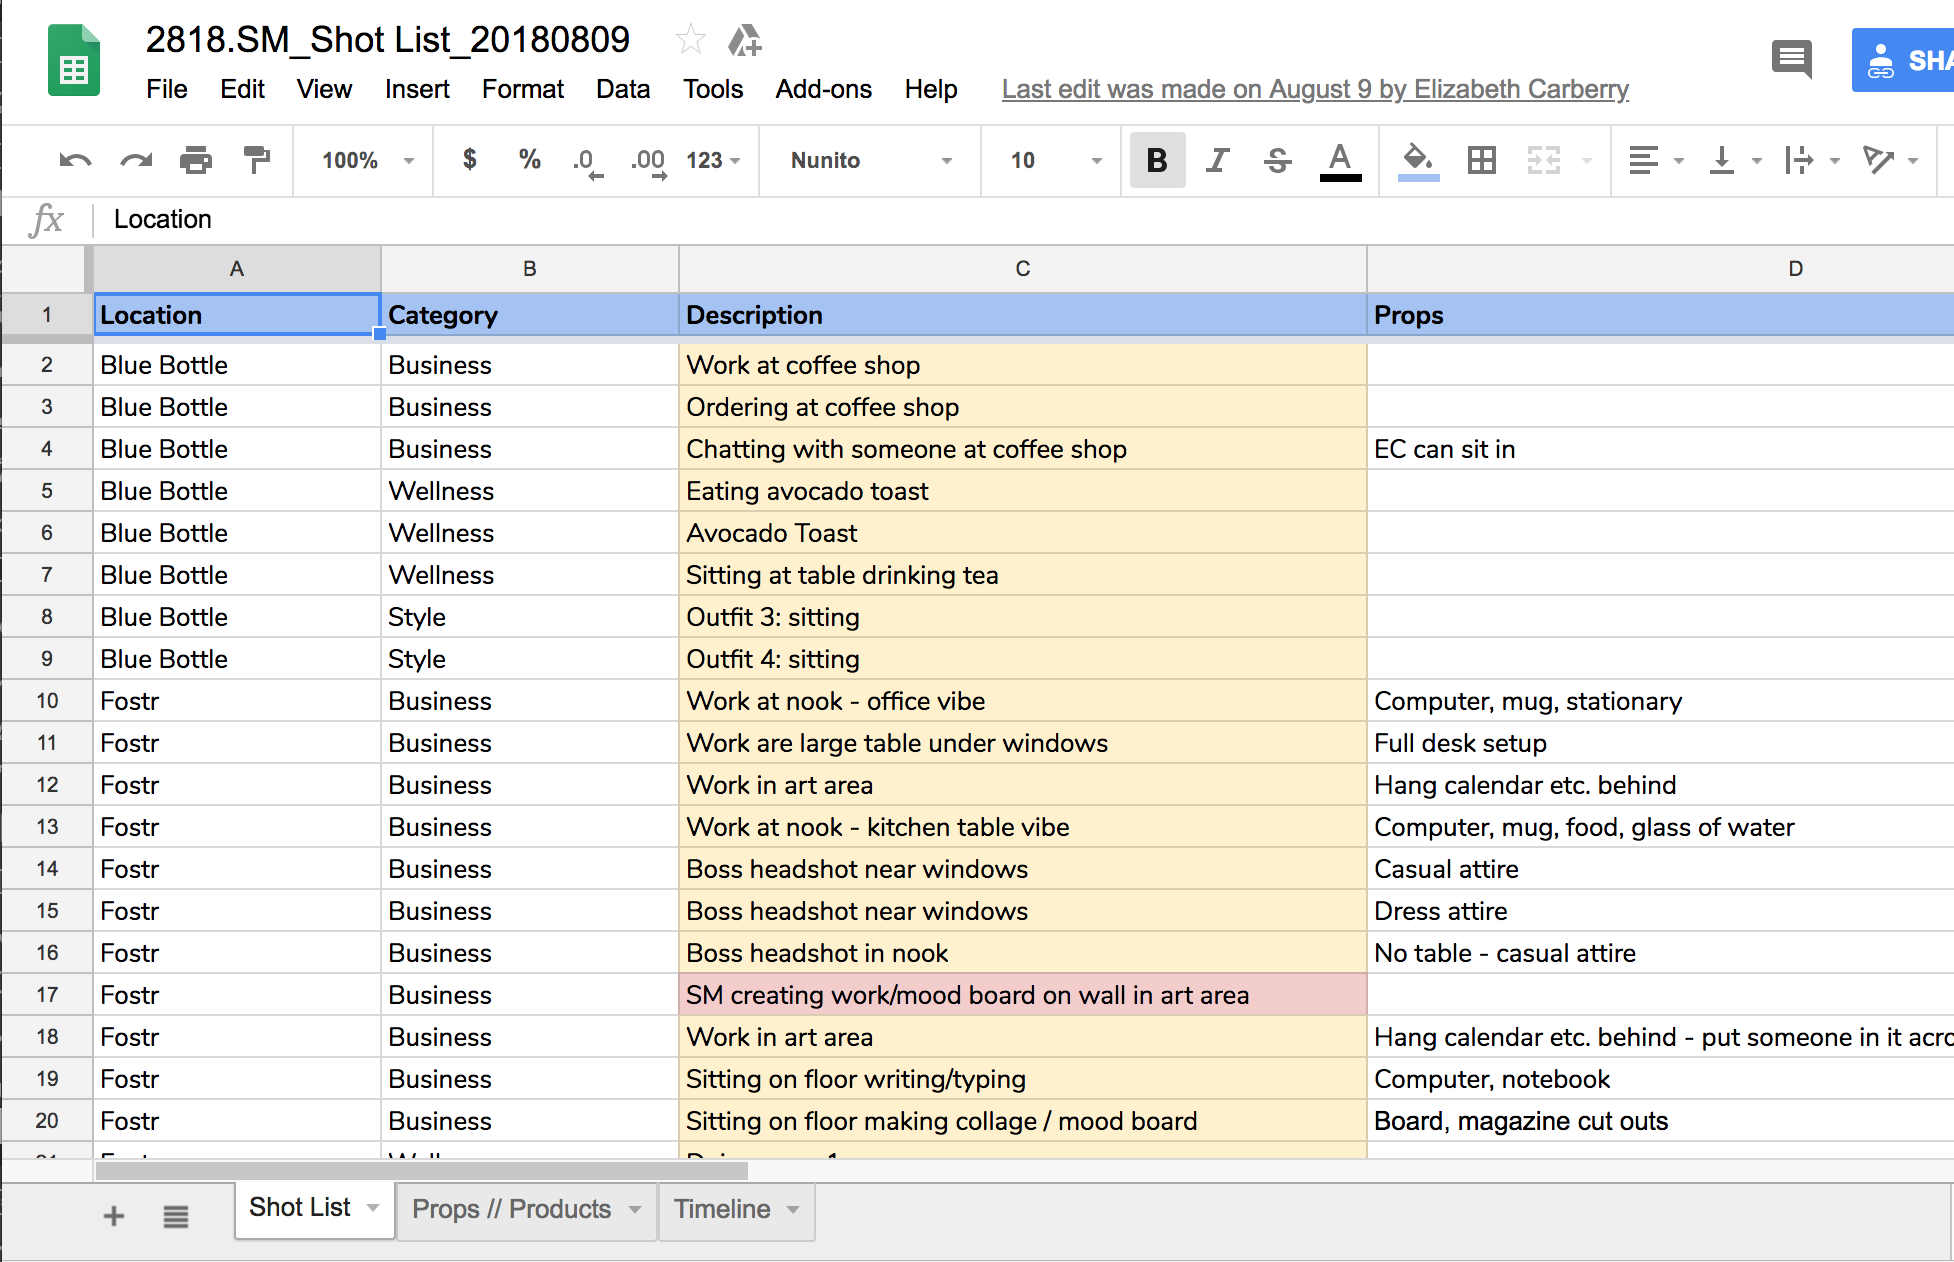Select the Category header cell
The height and width of the screenshot is (1262, 1954).
coord(530,315)
